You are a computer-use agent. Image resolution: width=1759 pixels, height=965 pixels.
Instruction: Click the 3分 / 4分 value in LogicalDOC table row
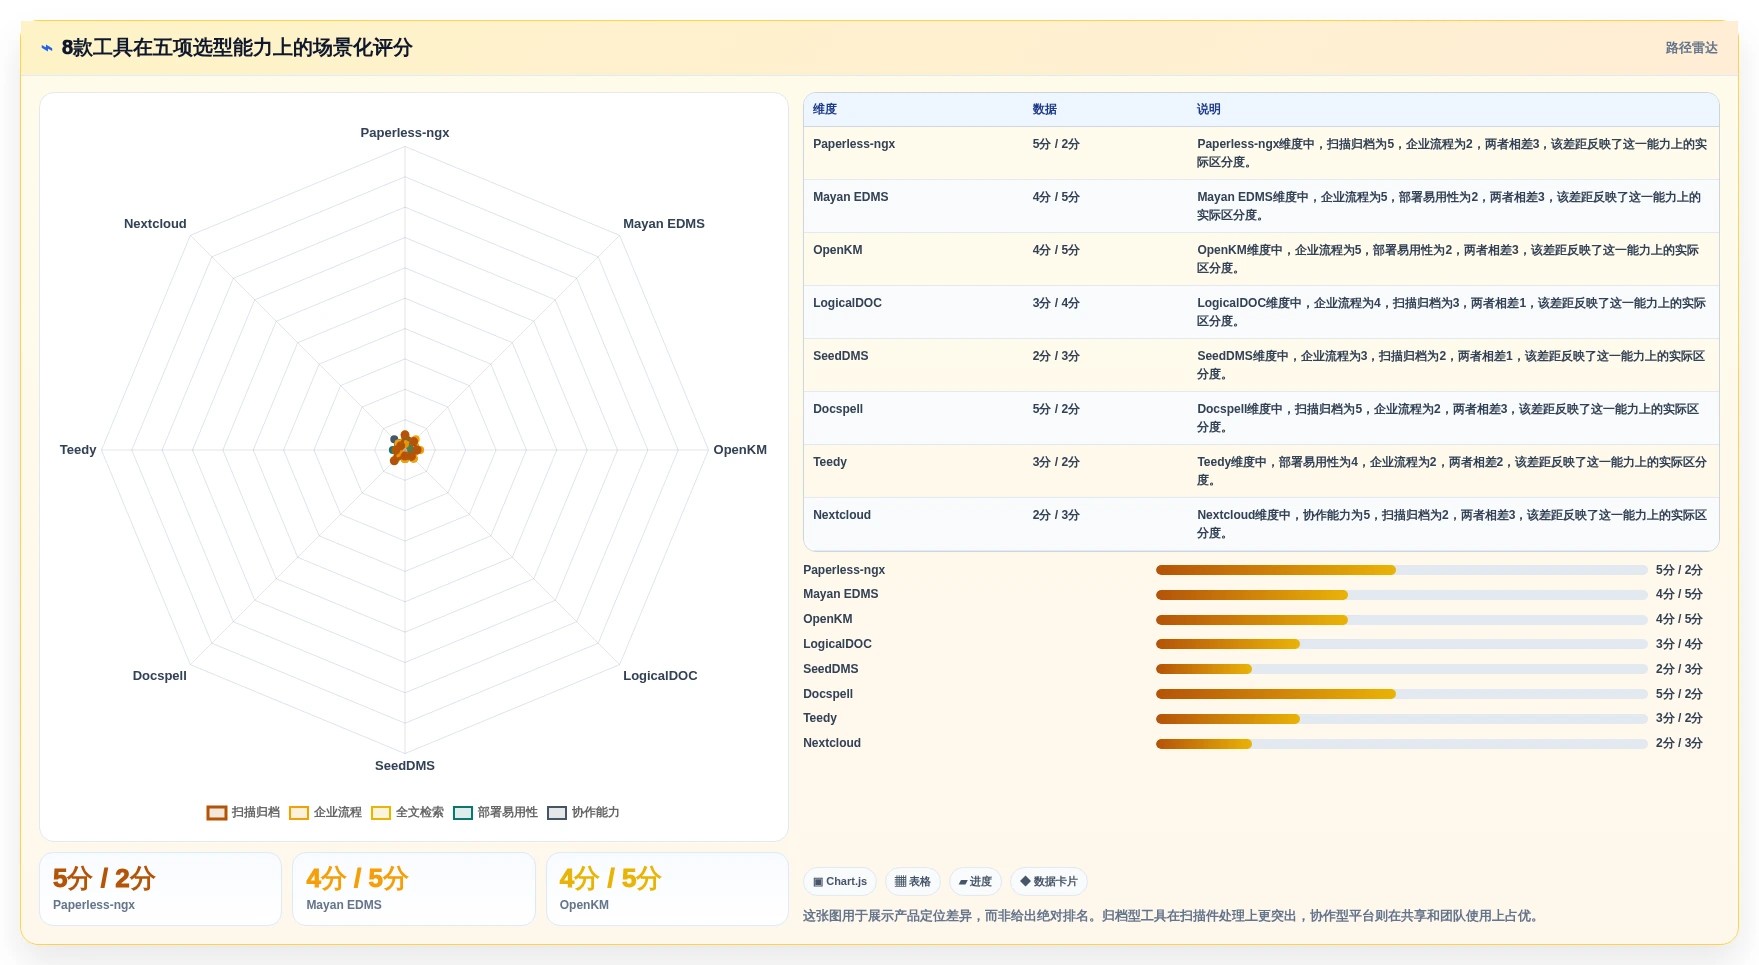click(1056, 303)
